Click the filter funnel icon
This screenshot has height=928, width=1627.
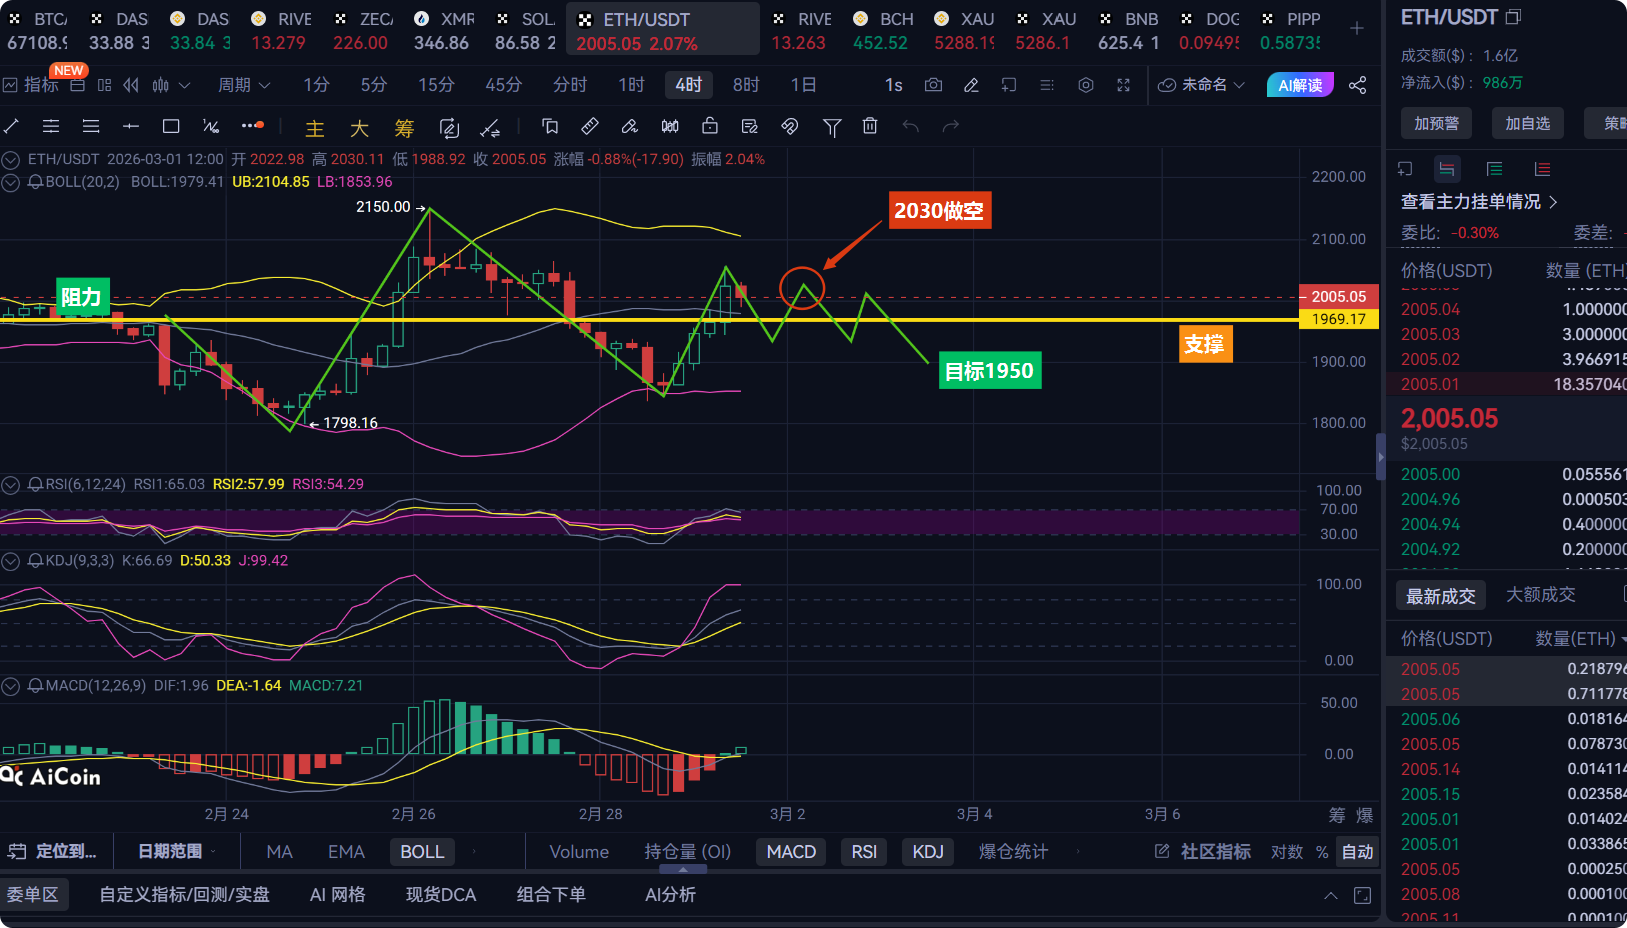pos(831,126)
